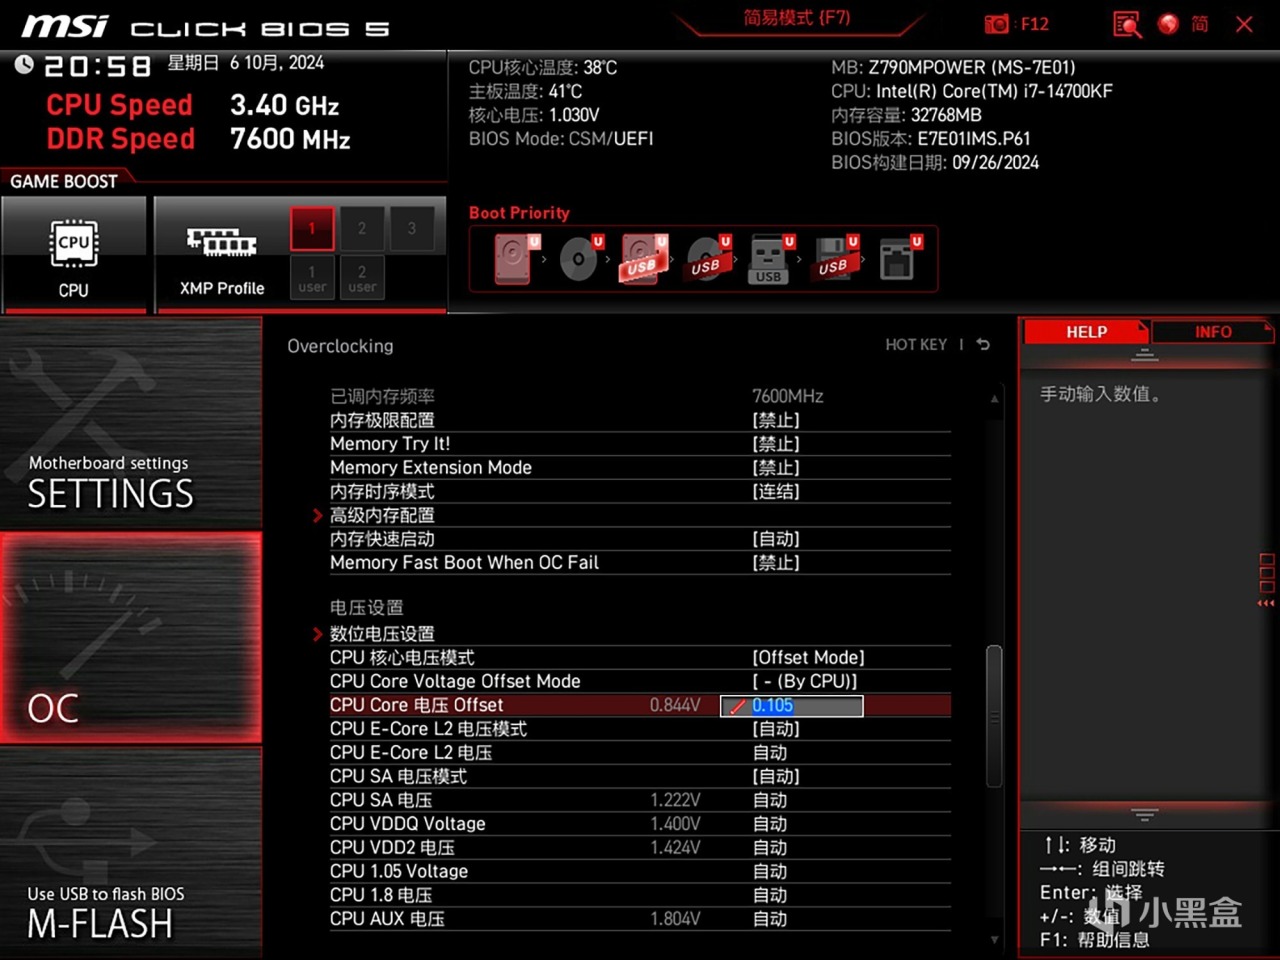Open Memory Fast Boot When OC Fail dropdown
The image size is (1280, 960).
[776, 563]
